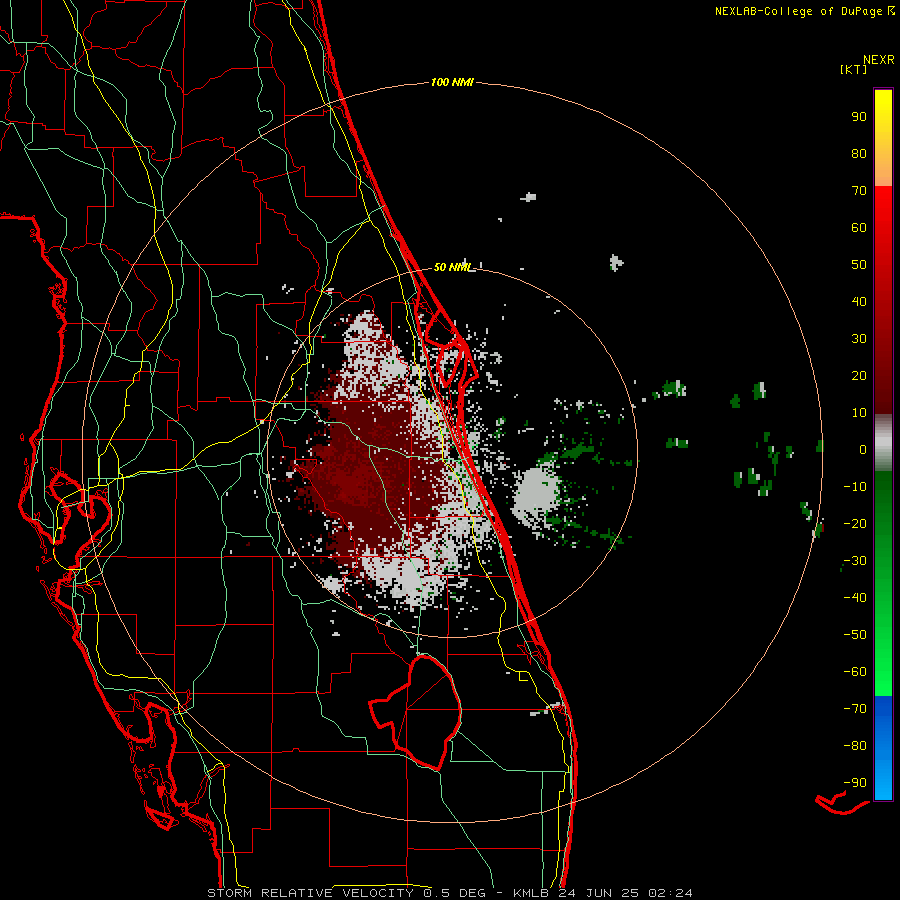The height and width of the screenshot is (900, 900).
Task: Pick the bright green segment of the color bar
Action: pyautogui.click(x=883, y=584)
